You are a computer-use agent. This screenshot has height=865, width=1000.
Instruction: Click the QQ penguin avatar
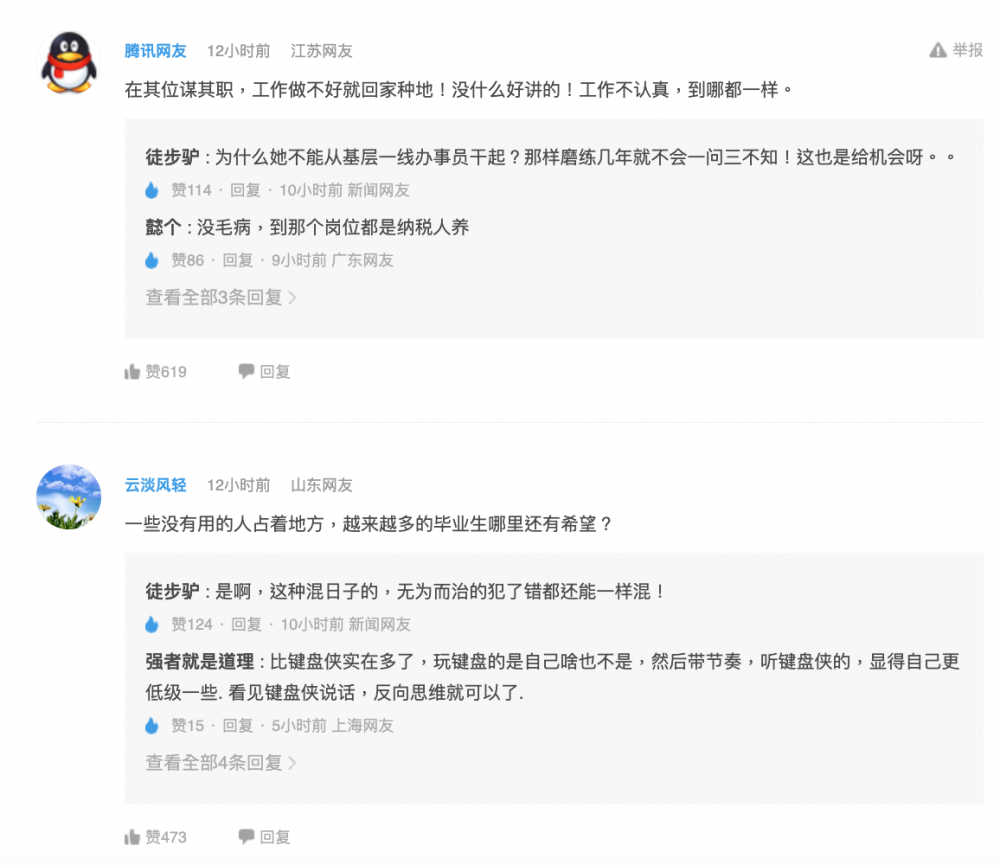tap(69, 61)
